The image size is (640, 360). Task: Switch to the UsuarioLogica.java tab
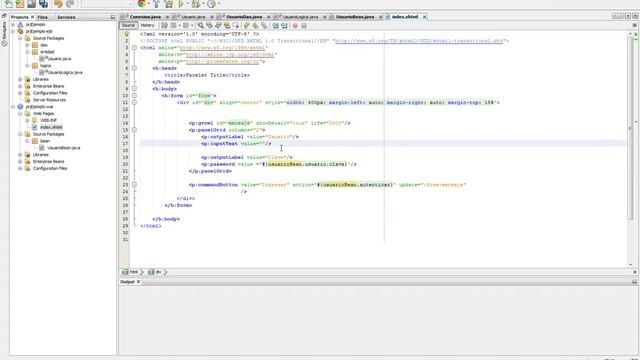[300, 17]
